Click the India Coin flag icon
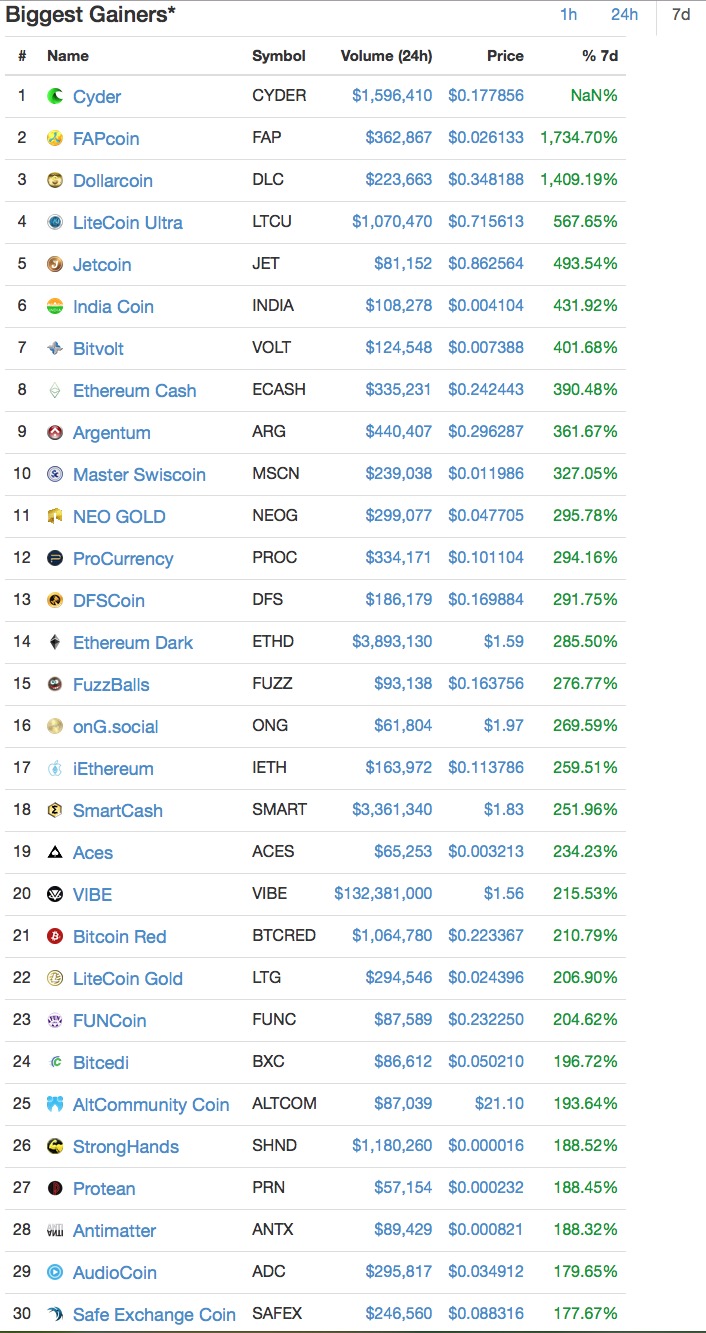 coord(55,307)
